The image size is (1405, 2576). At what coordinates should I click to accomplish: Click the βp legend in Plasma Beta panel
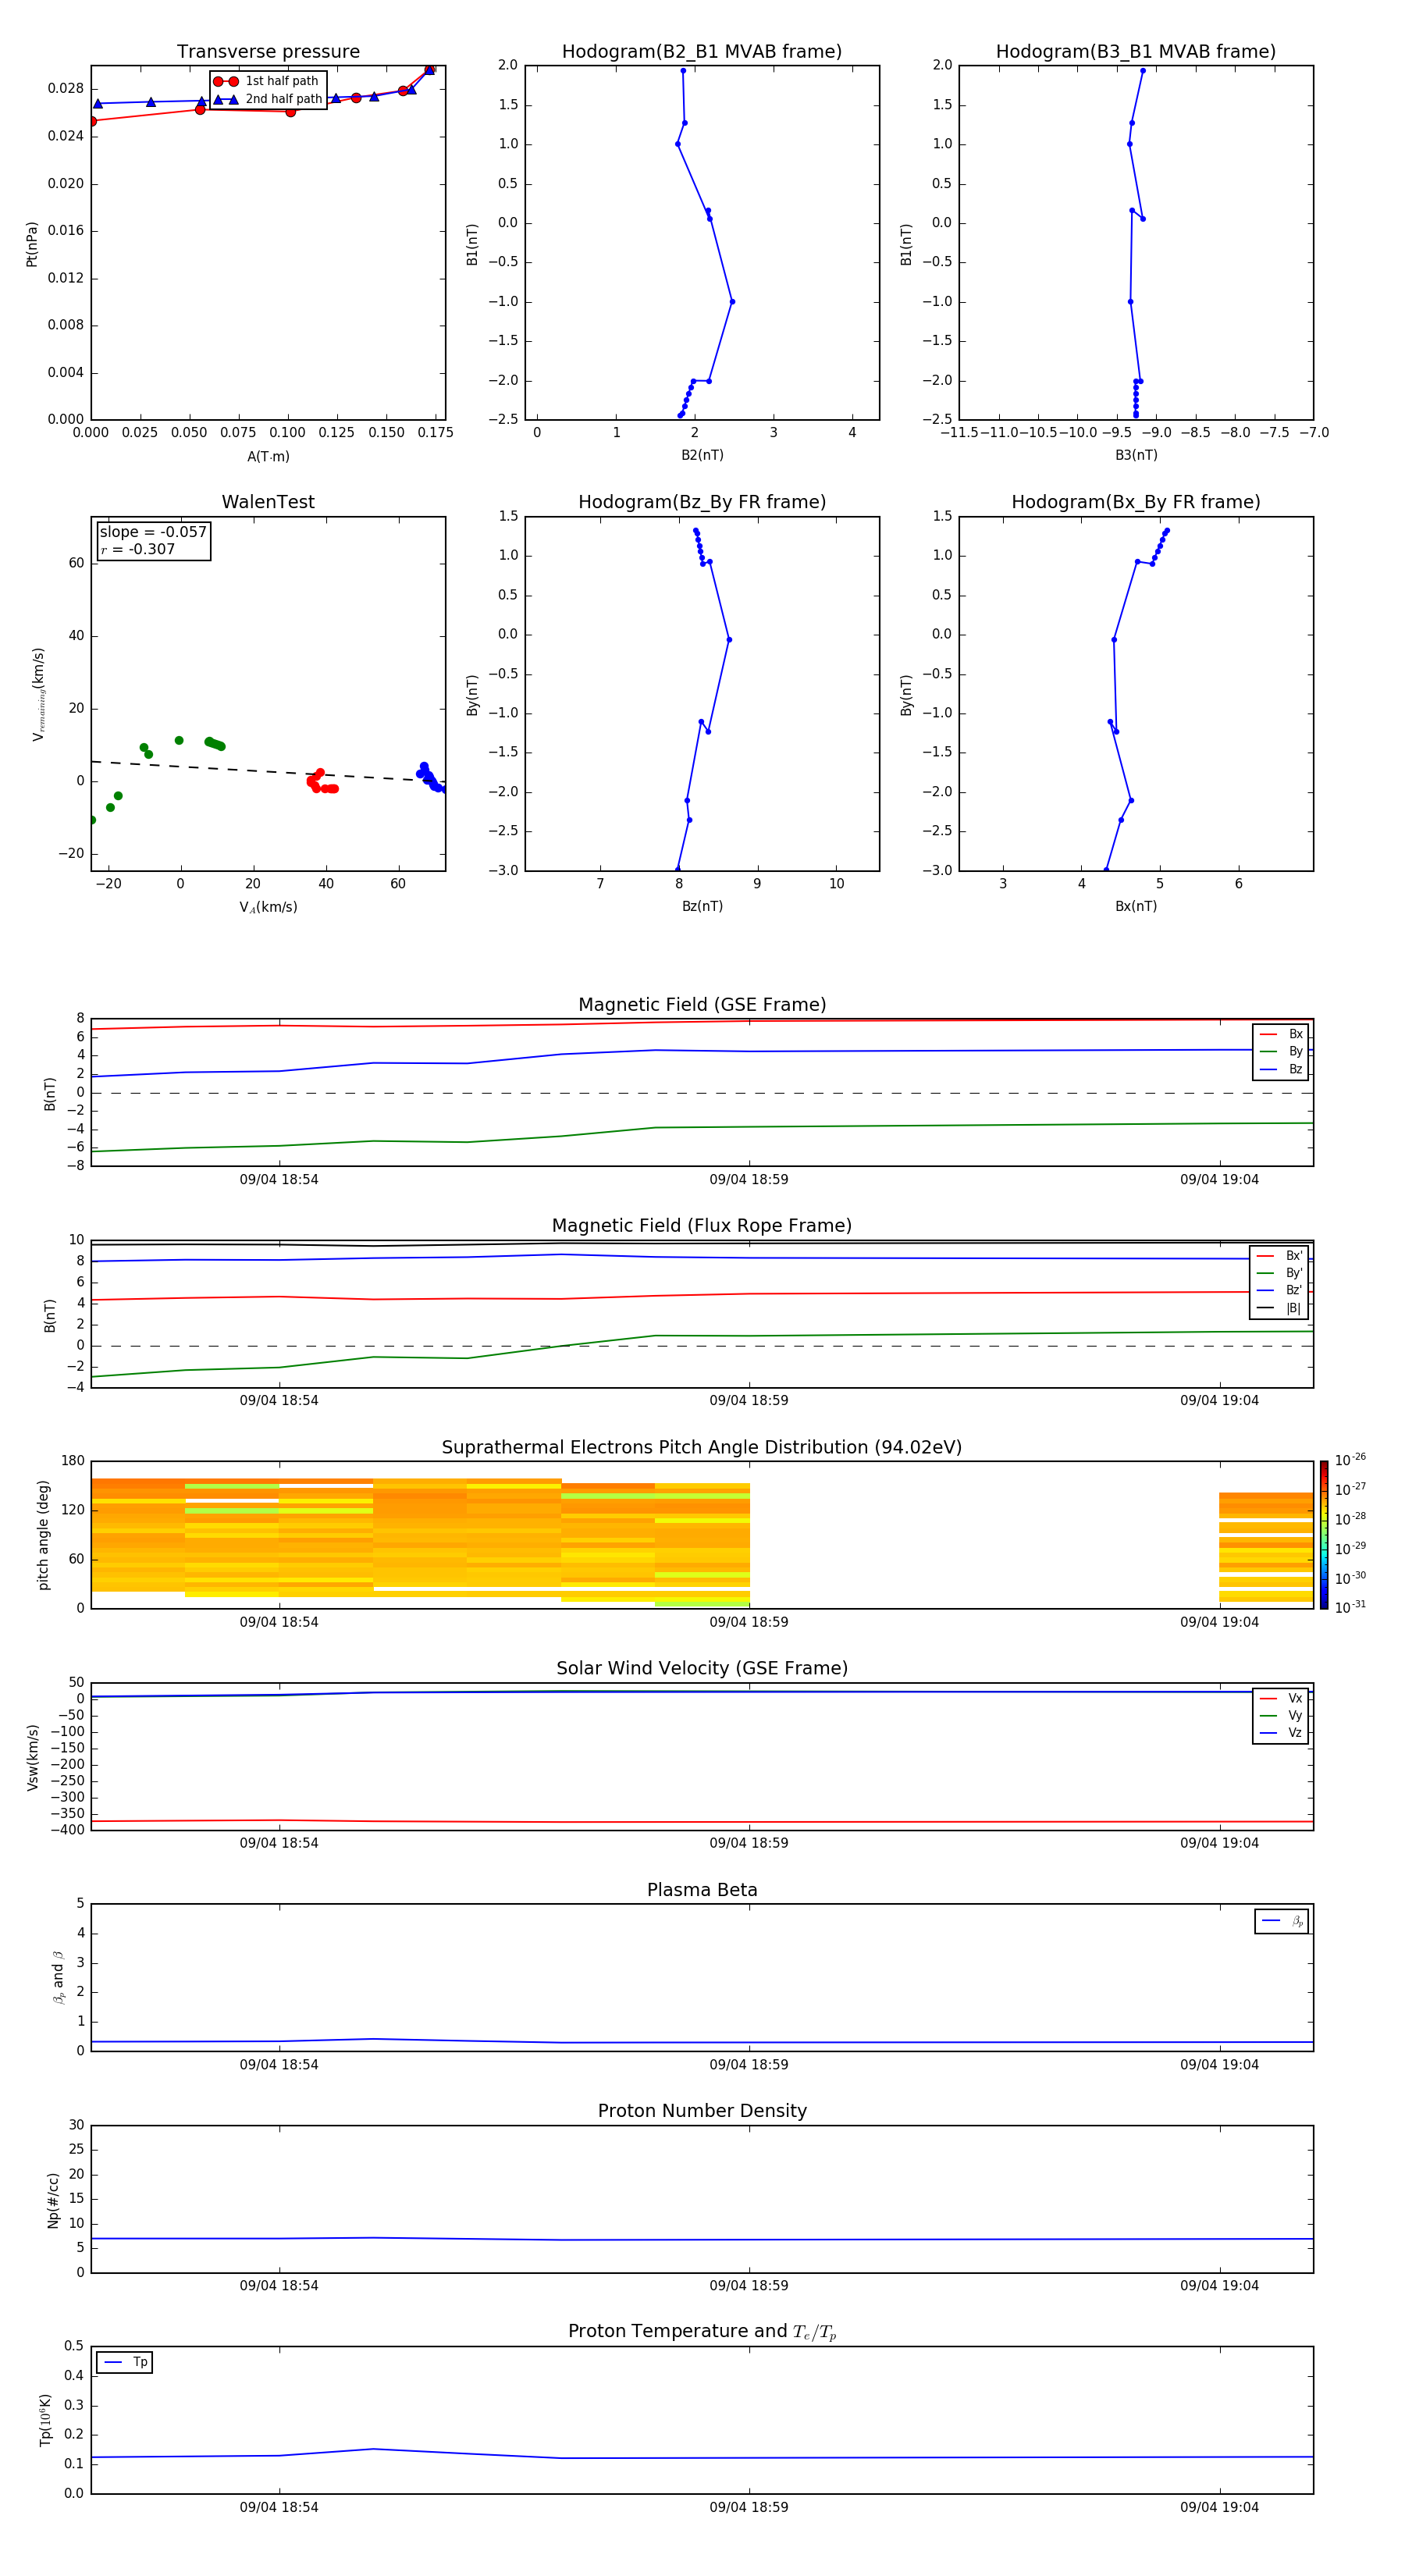tap(1282, 1921)
